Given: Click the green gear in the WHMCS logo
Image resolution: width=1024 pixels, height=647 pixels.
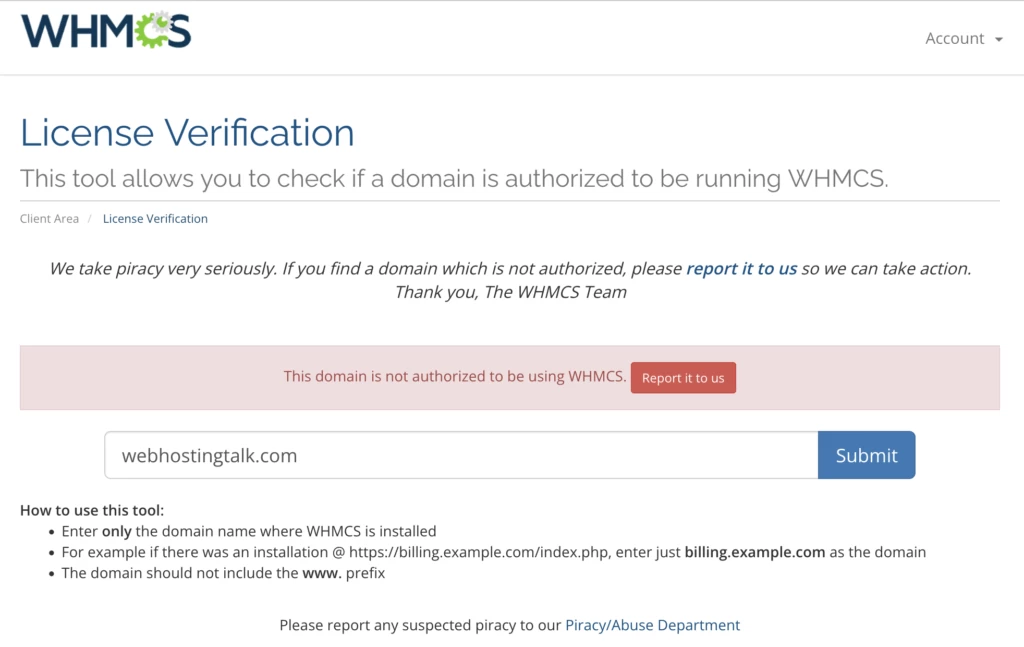Looking at the screenshot, I should [154, 31].
